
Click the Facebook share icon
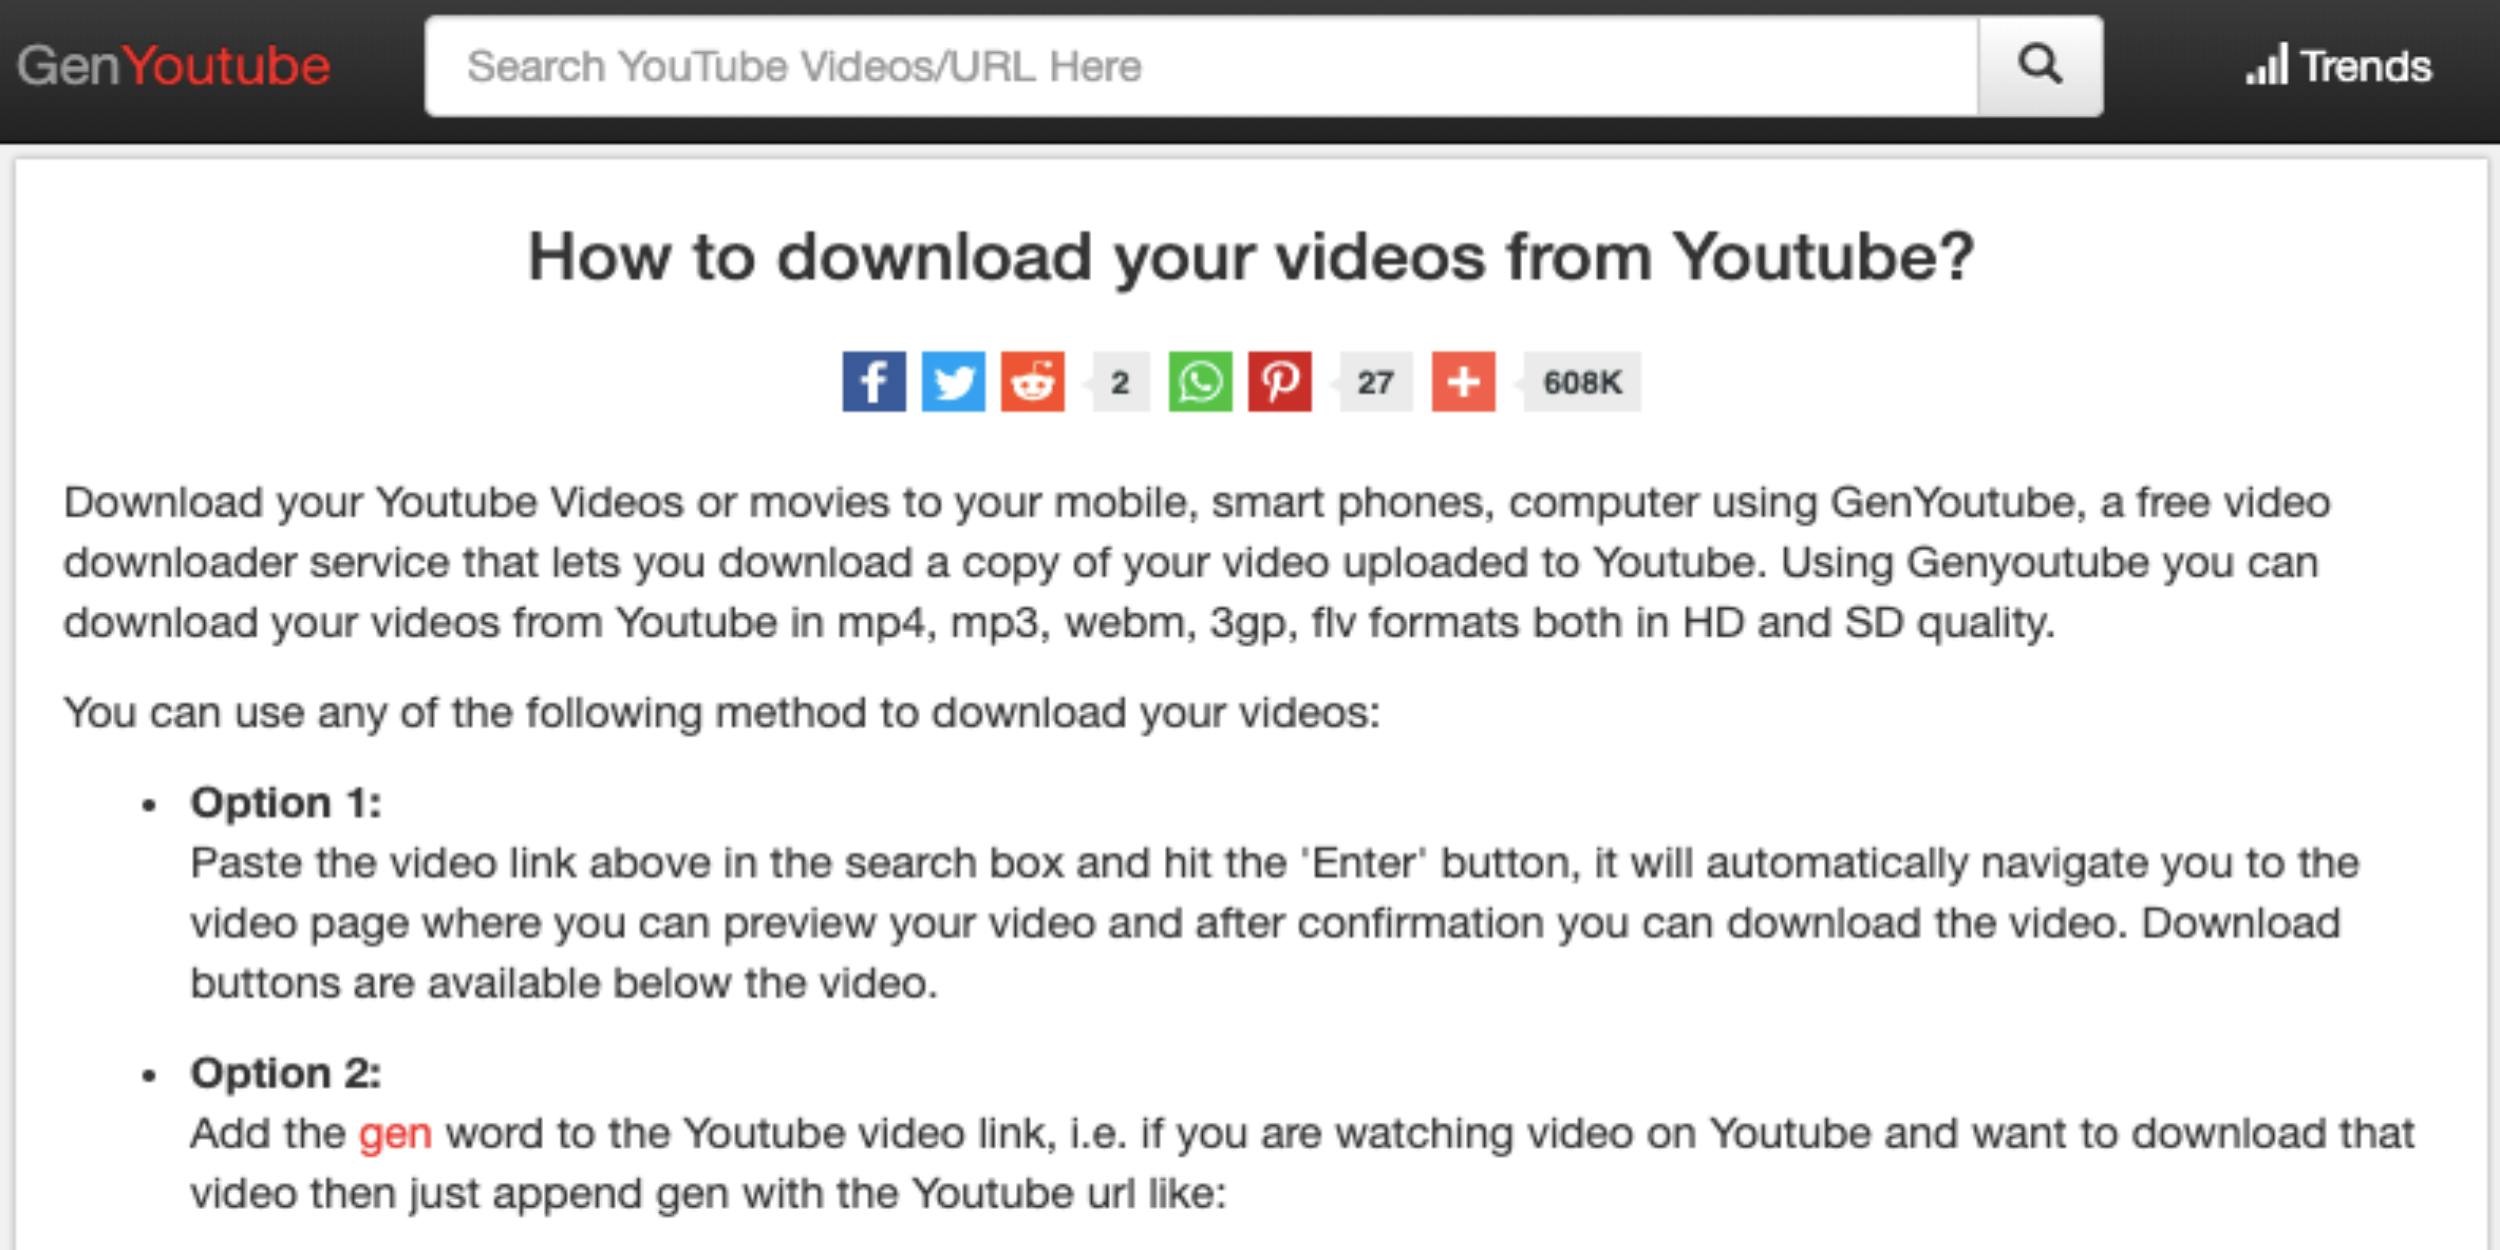[874, 379]
